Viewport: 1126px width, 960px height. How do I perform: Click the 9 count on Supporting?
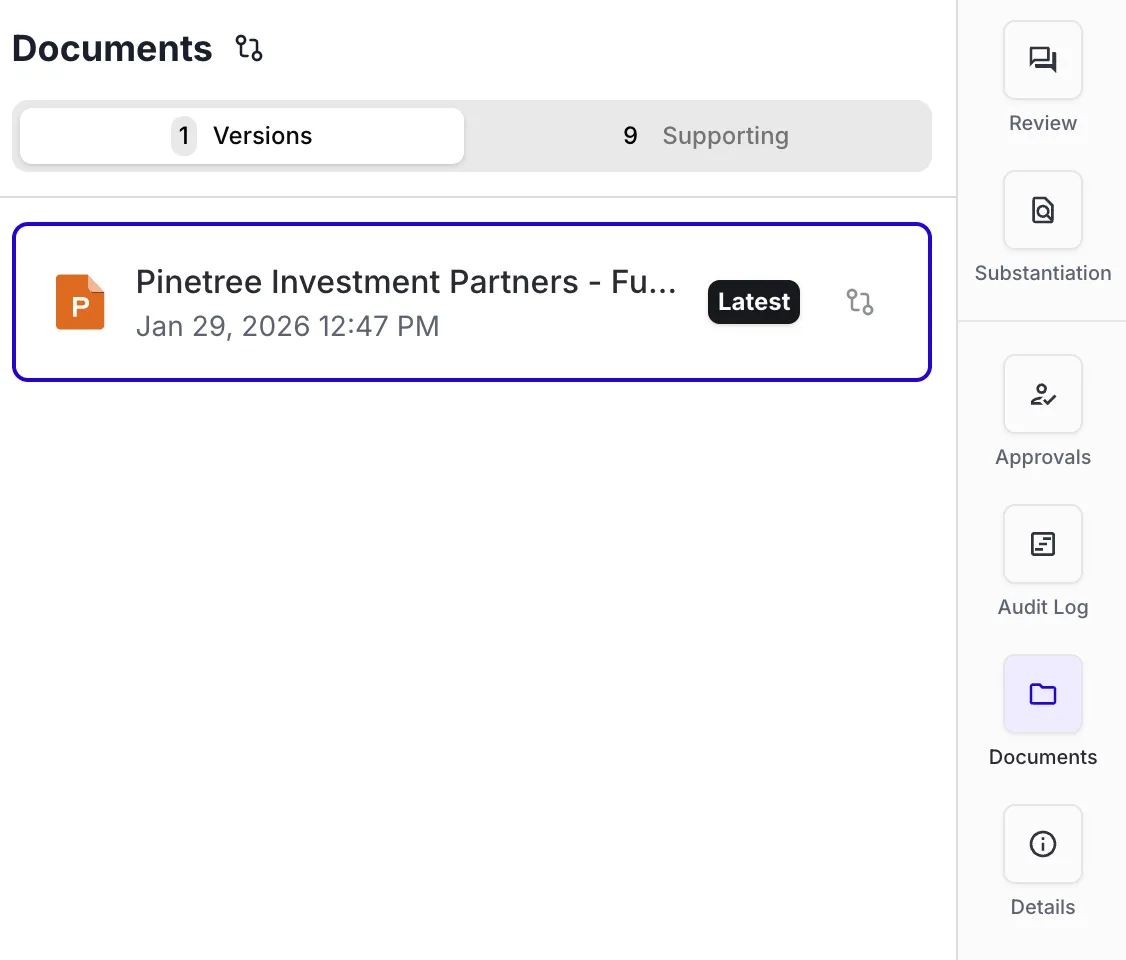631,136
